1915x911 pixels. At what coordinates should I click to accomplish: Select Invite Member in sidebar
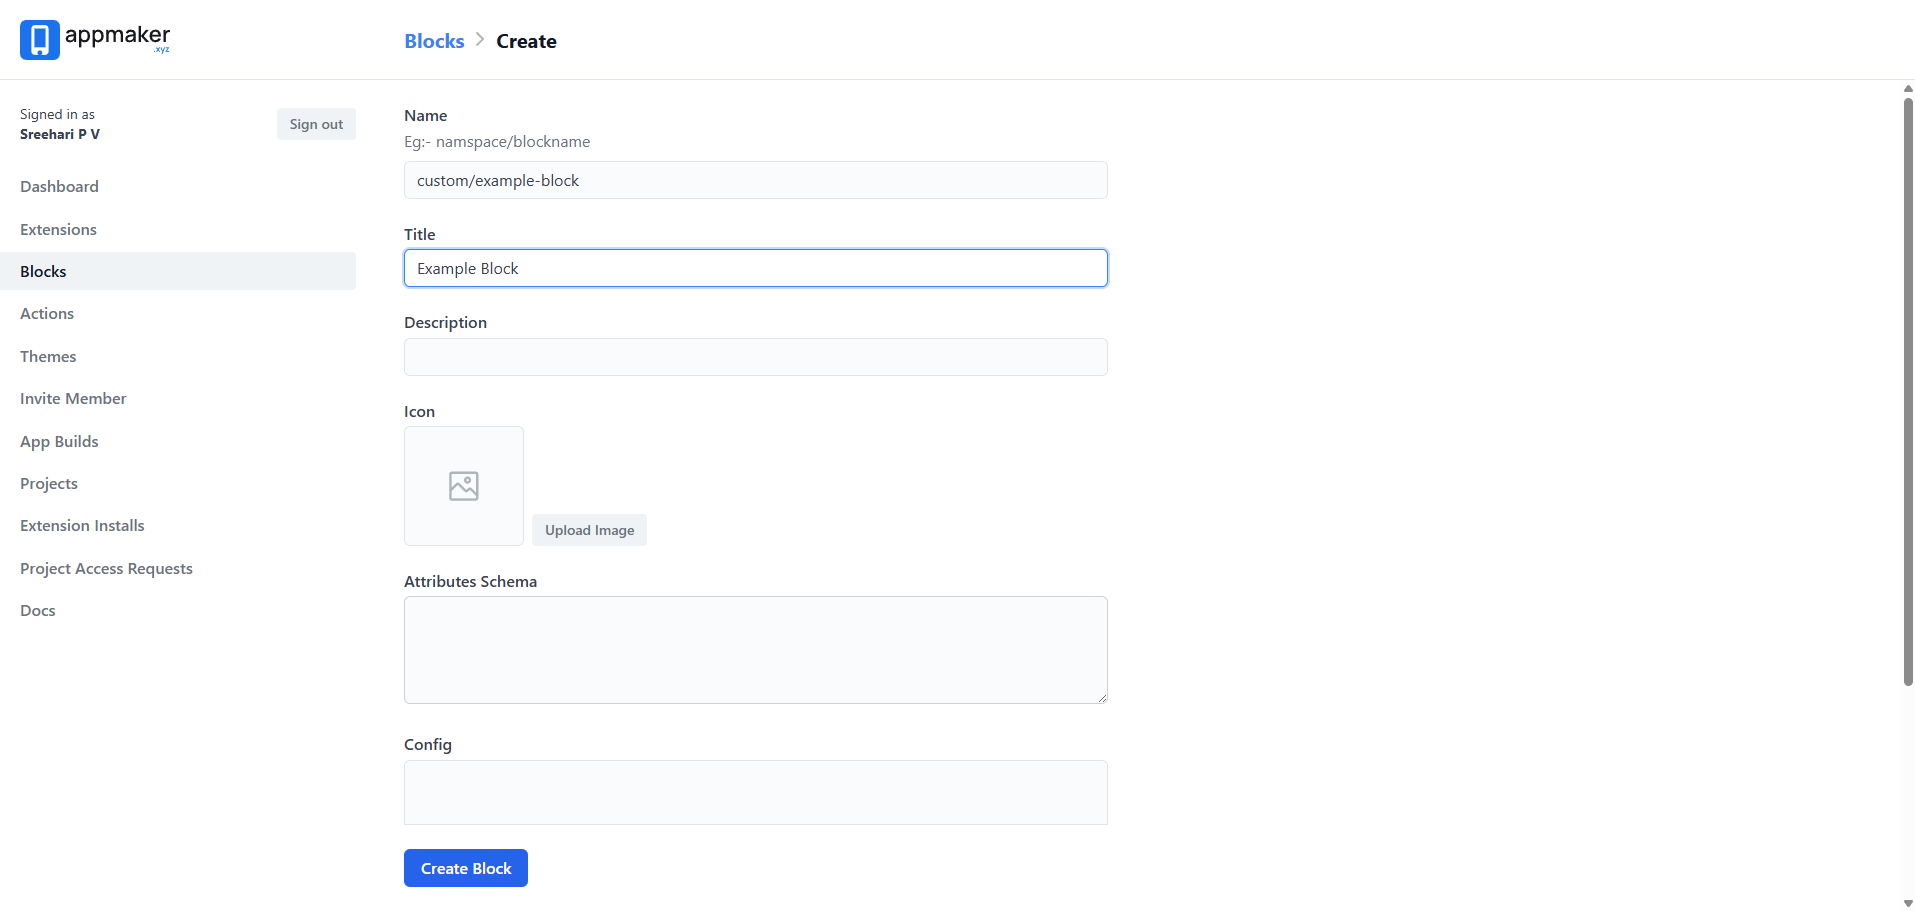pyautogui.click(x=72, y=398)
